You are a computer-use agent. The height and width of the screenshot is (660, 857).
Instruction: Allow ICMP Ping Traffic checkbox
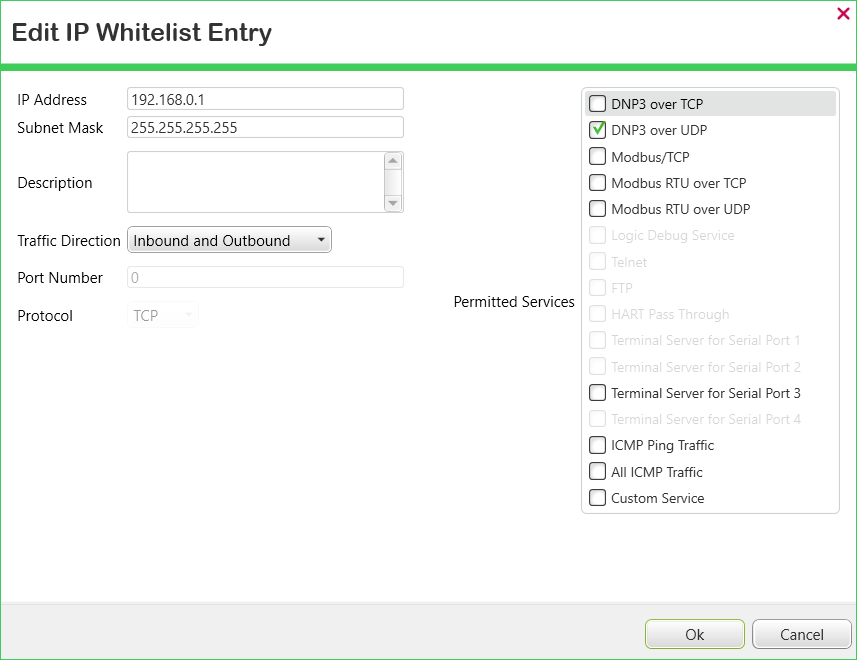[x=597, y=445]
